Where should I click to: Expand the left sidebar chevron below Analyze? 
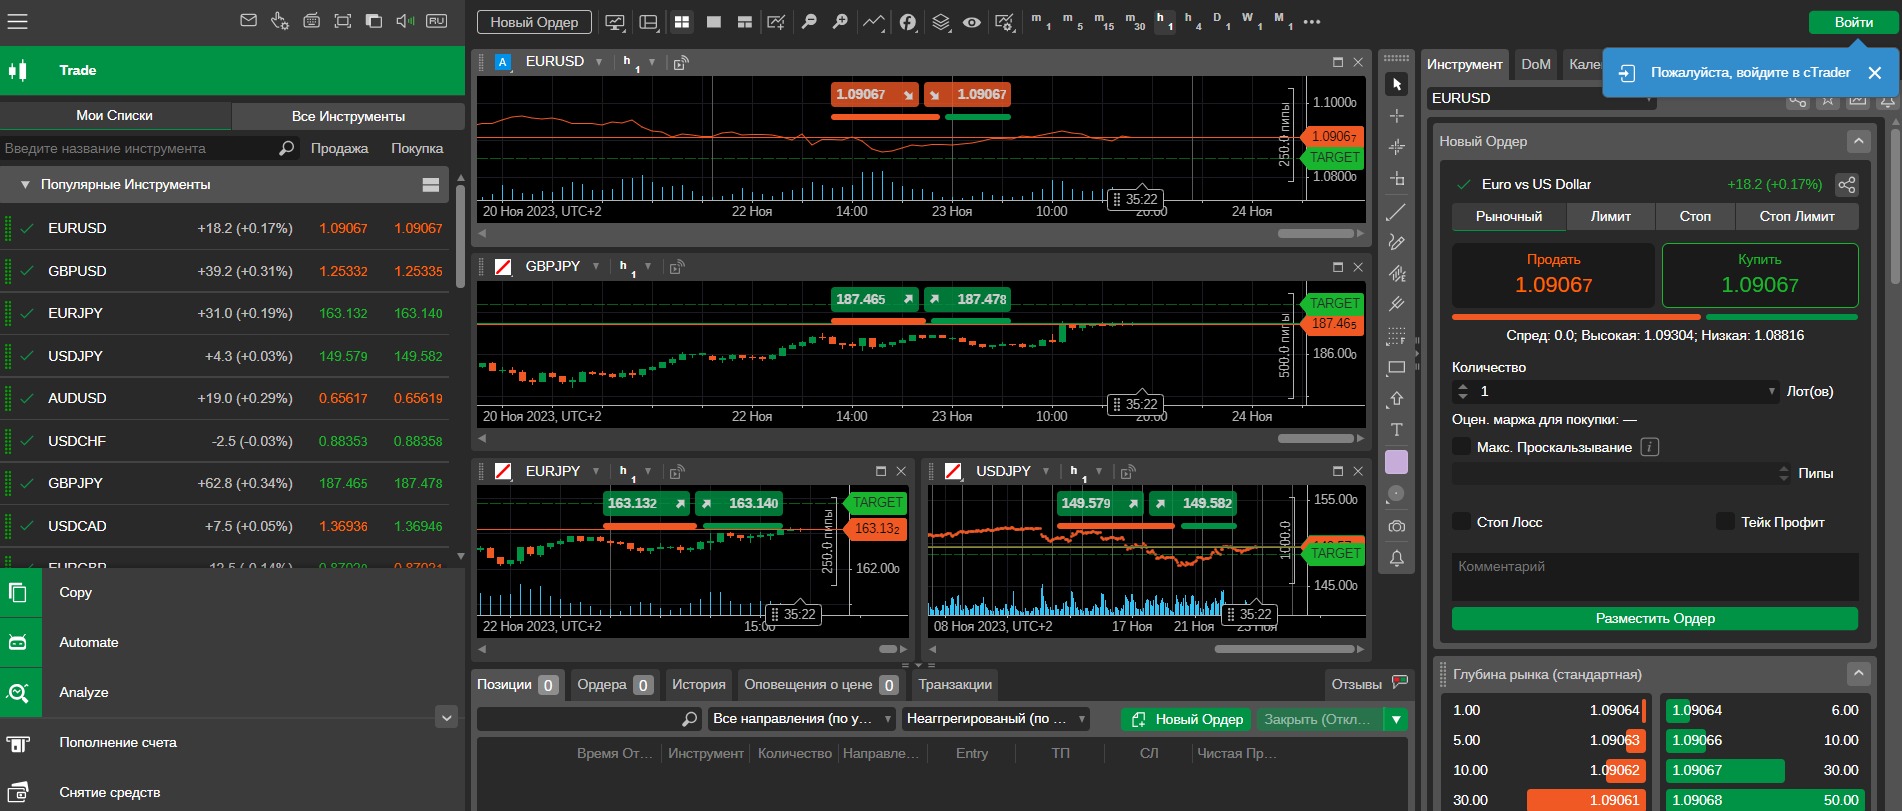point(447,717)
